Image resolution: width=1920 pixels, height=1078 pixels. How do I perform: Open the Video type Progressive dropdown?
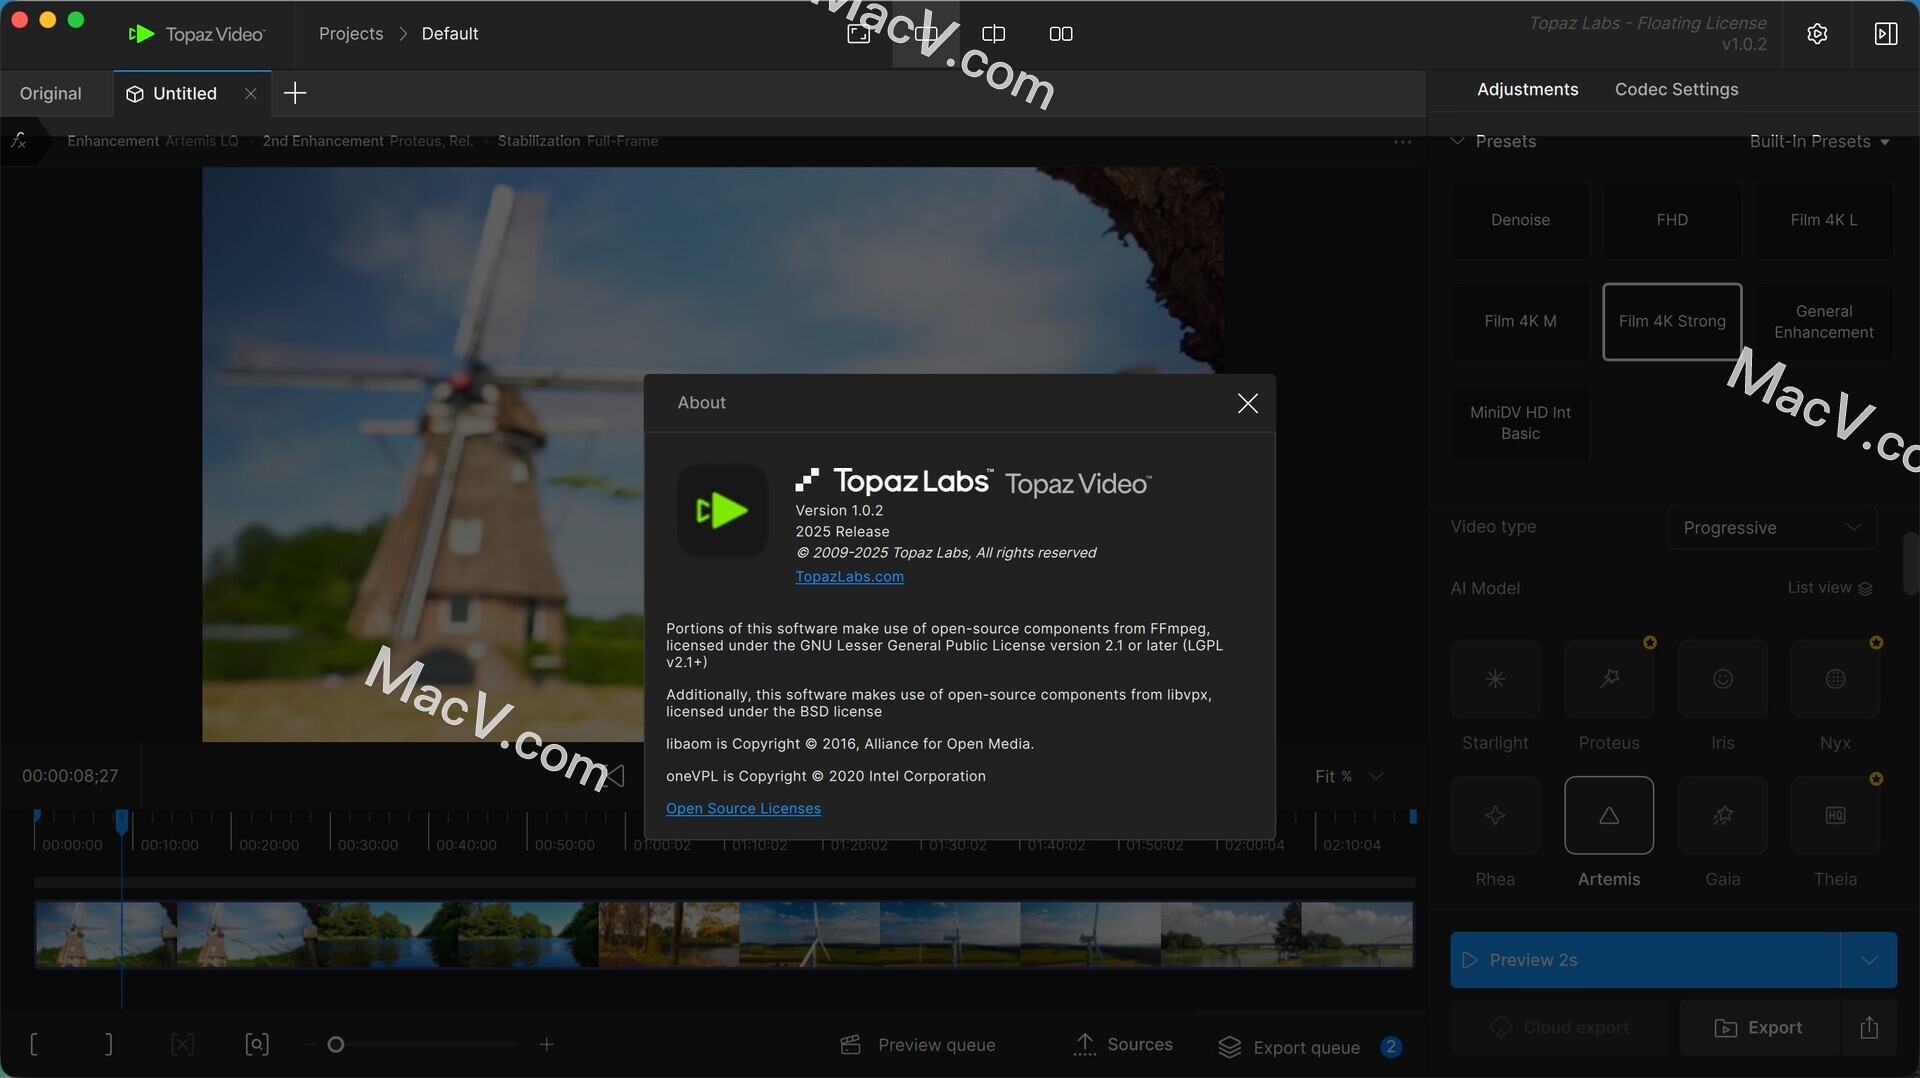(1771, 527)
